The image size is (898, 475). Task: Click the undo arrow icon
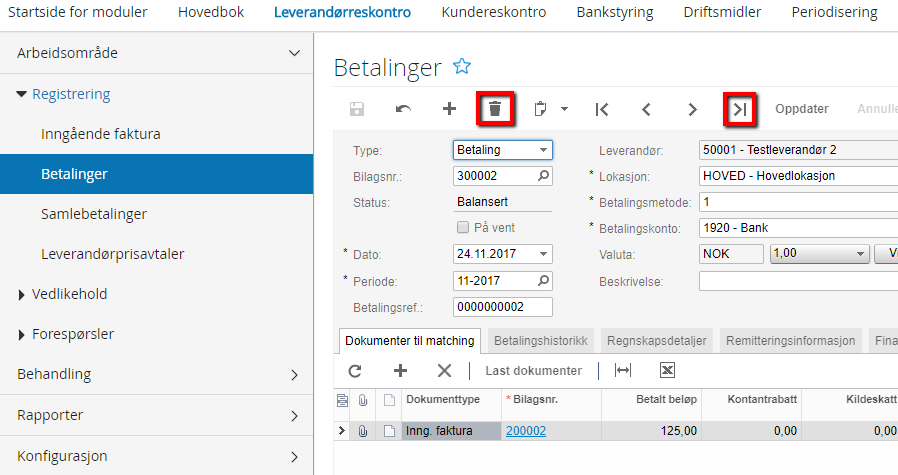(403, 109)
